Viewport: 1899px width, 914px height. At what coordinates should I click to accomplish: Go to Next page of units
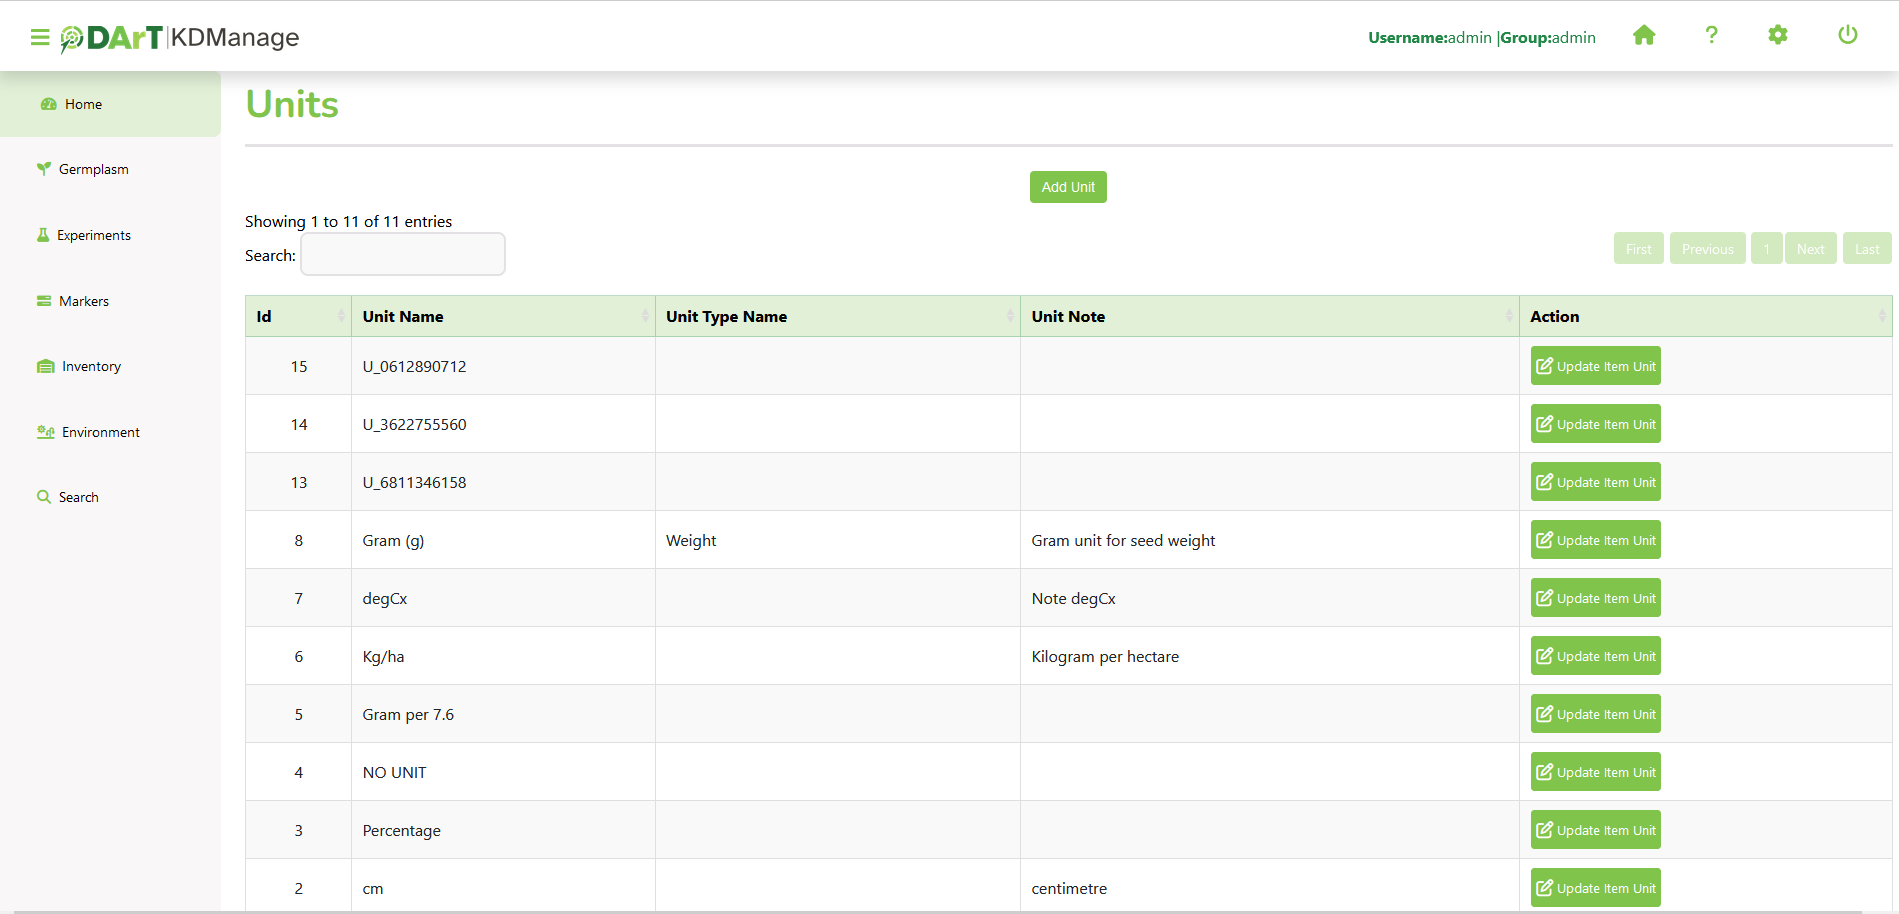point(1810,249)
